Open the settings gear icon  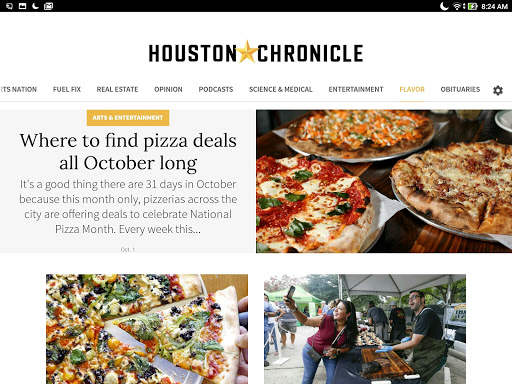498,90
